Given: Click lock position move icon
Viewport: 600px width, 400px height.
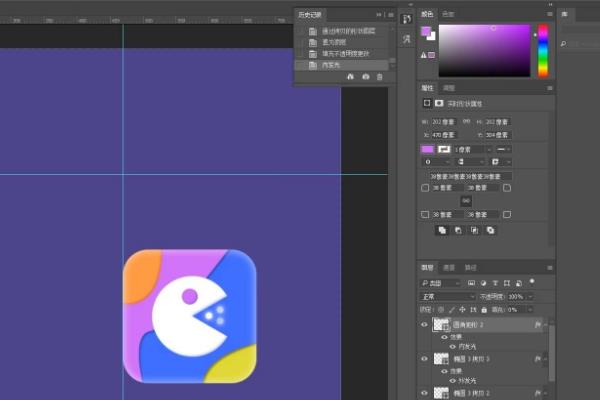Looking at the screenshot, I should coord(462,309).
